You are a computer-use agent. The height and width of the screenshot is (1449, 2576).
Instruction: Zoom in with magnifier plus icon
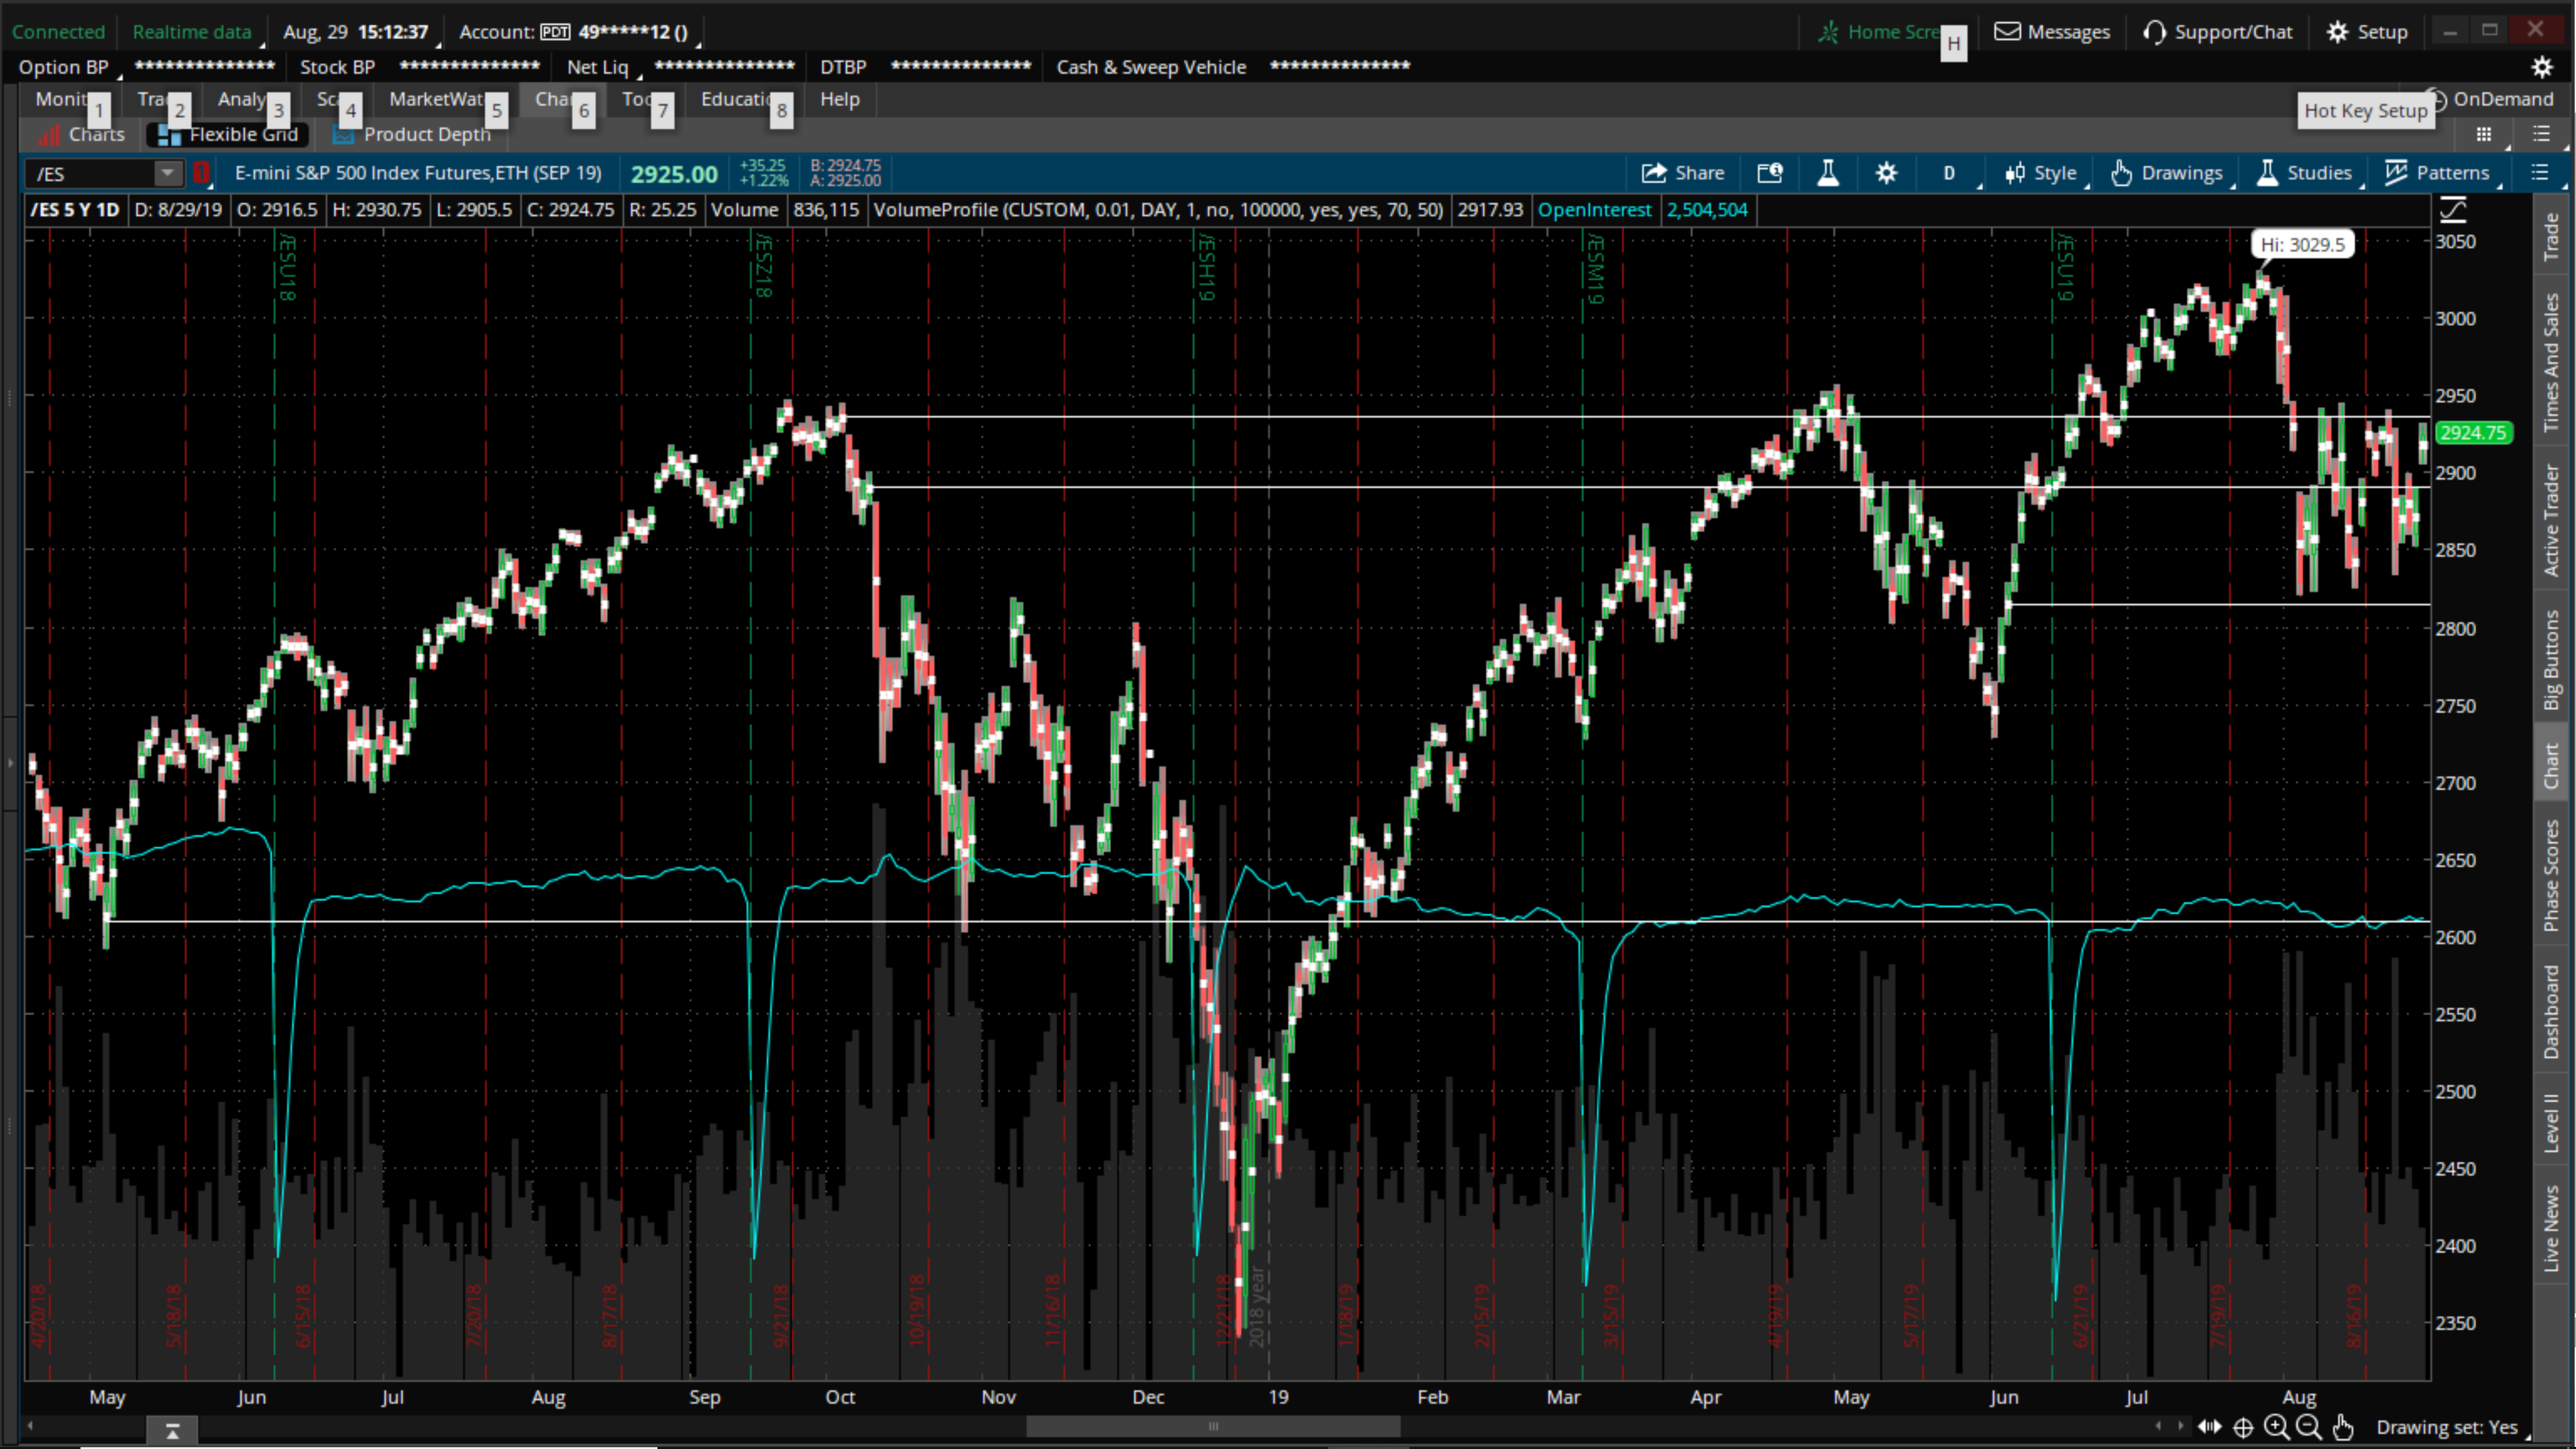tap(2276, 1427)
